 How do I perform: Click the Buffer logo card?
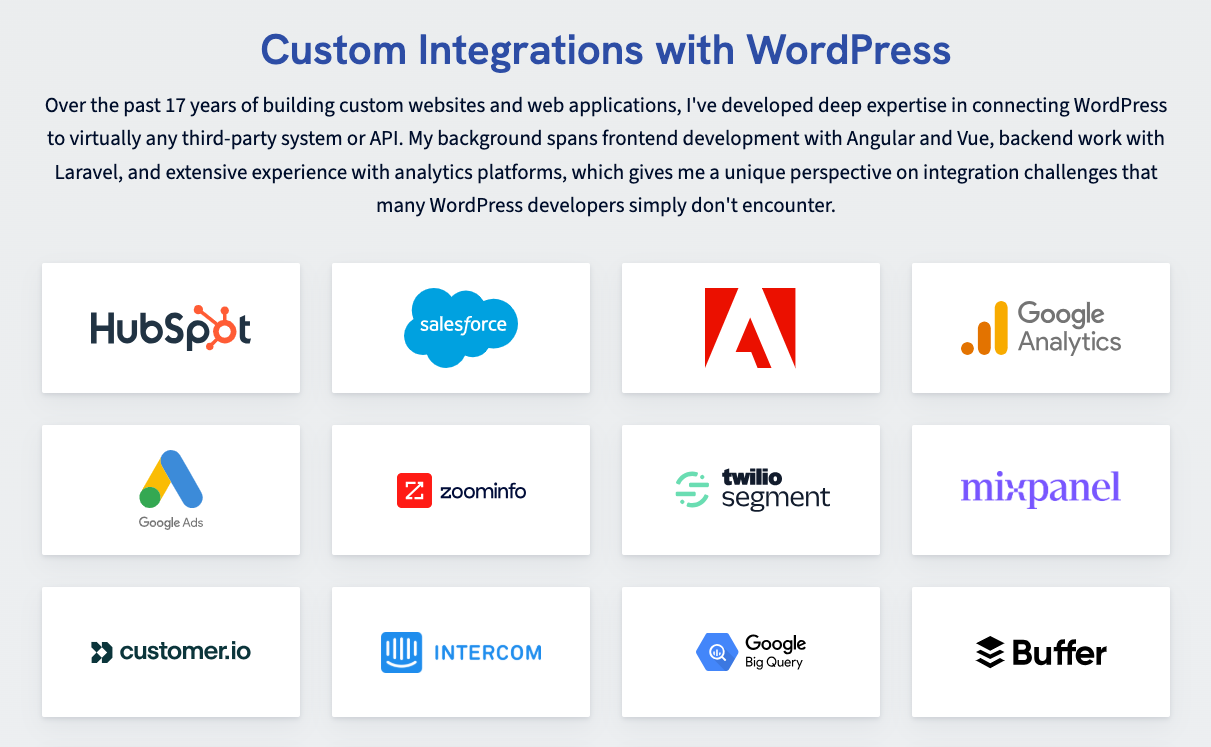pos(1041,652)
